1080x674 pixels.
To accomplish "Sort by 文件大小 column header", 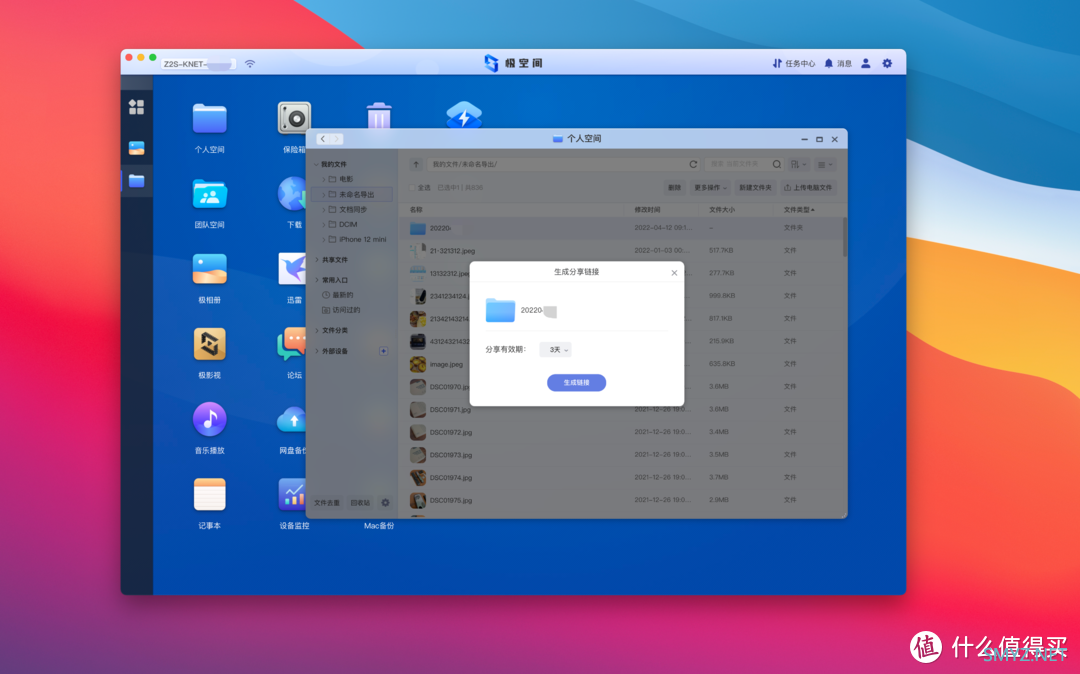I will (722, 209).
